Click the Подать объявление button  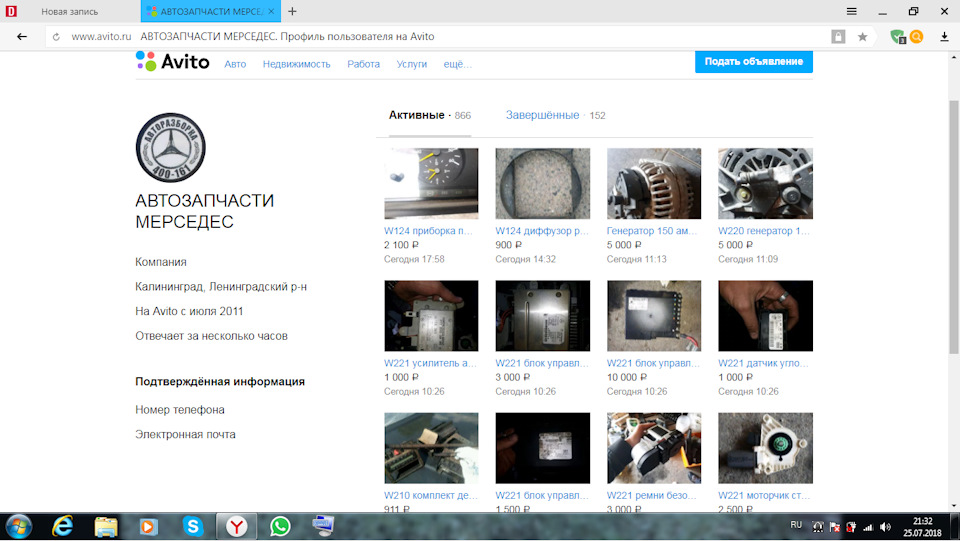click(754, 61)
